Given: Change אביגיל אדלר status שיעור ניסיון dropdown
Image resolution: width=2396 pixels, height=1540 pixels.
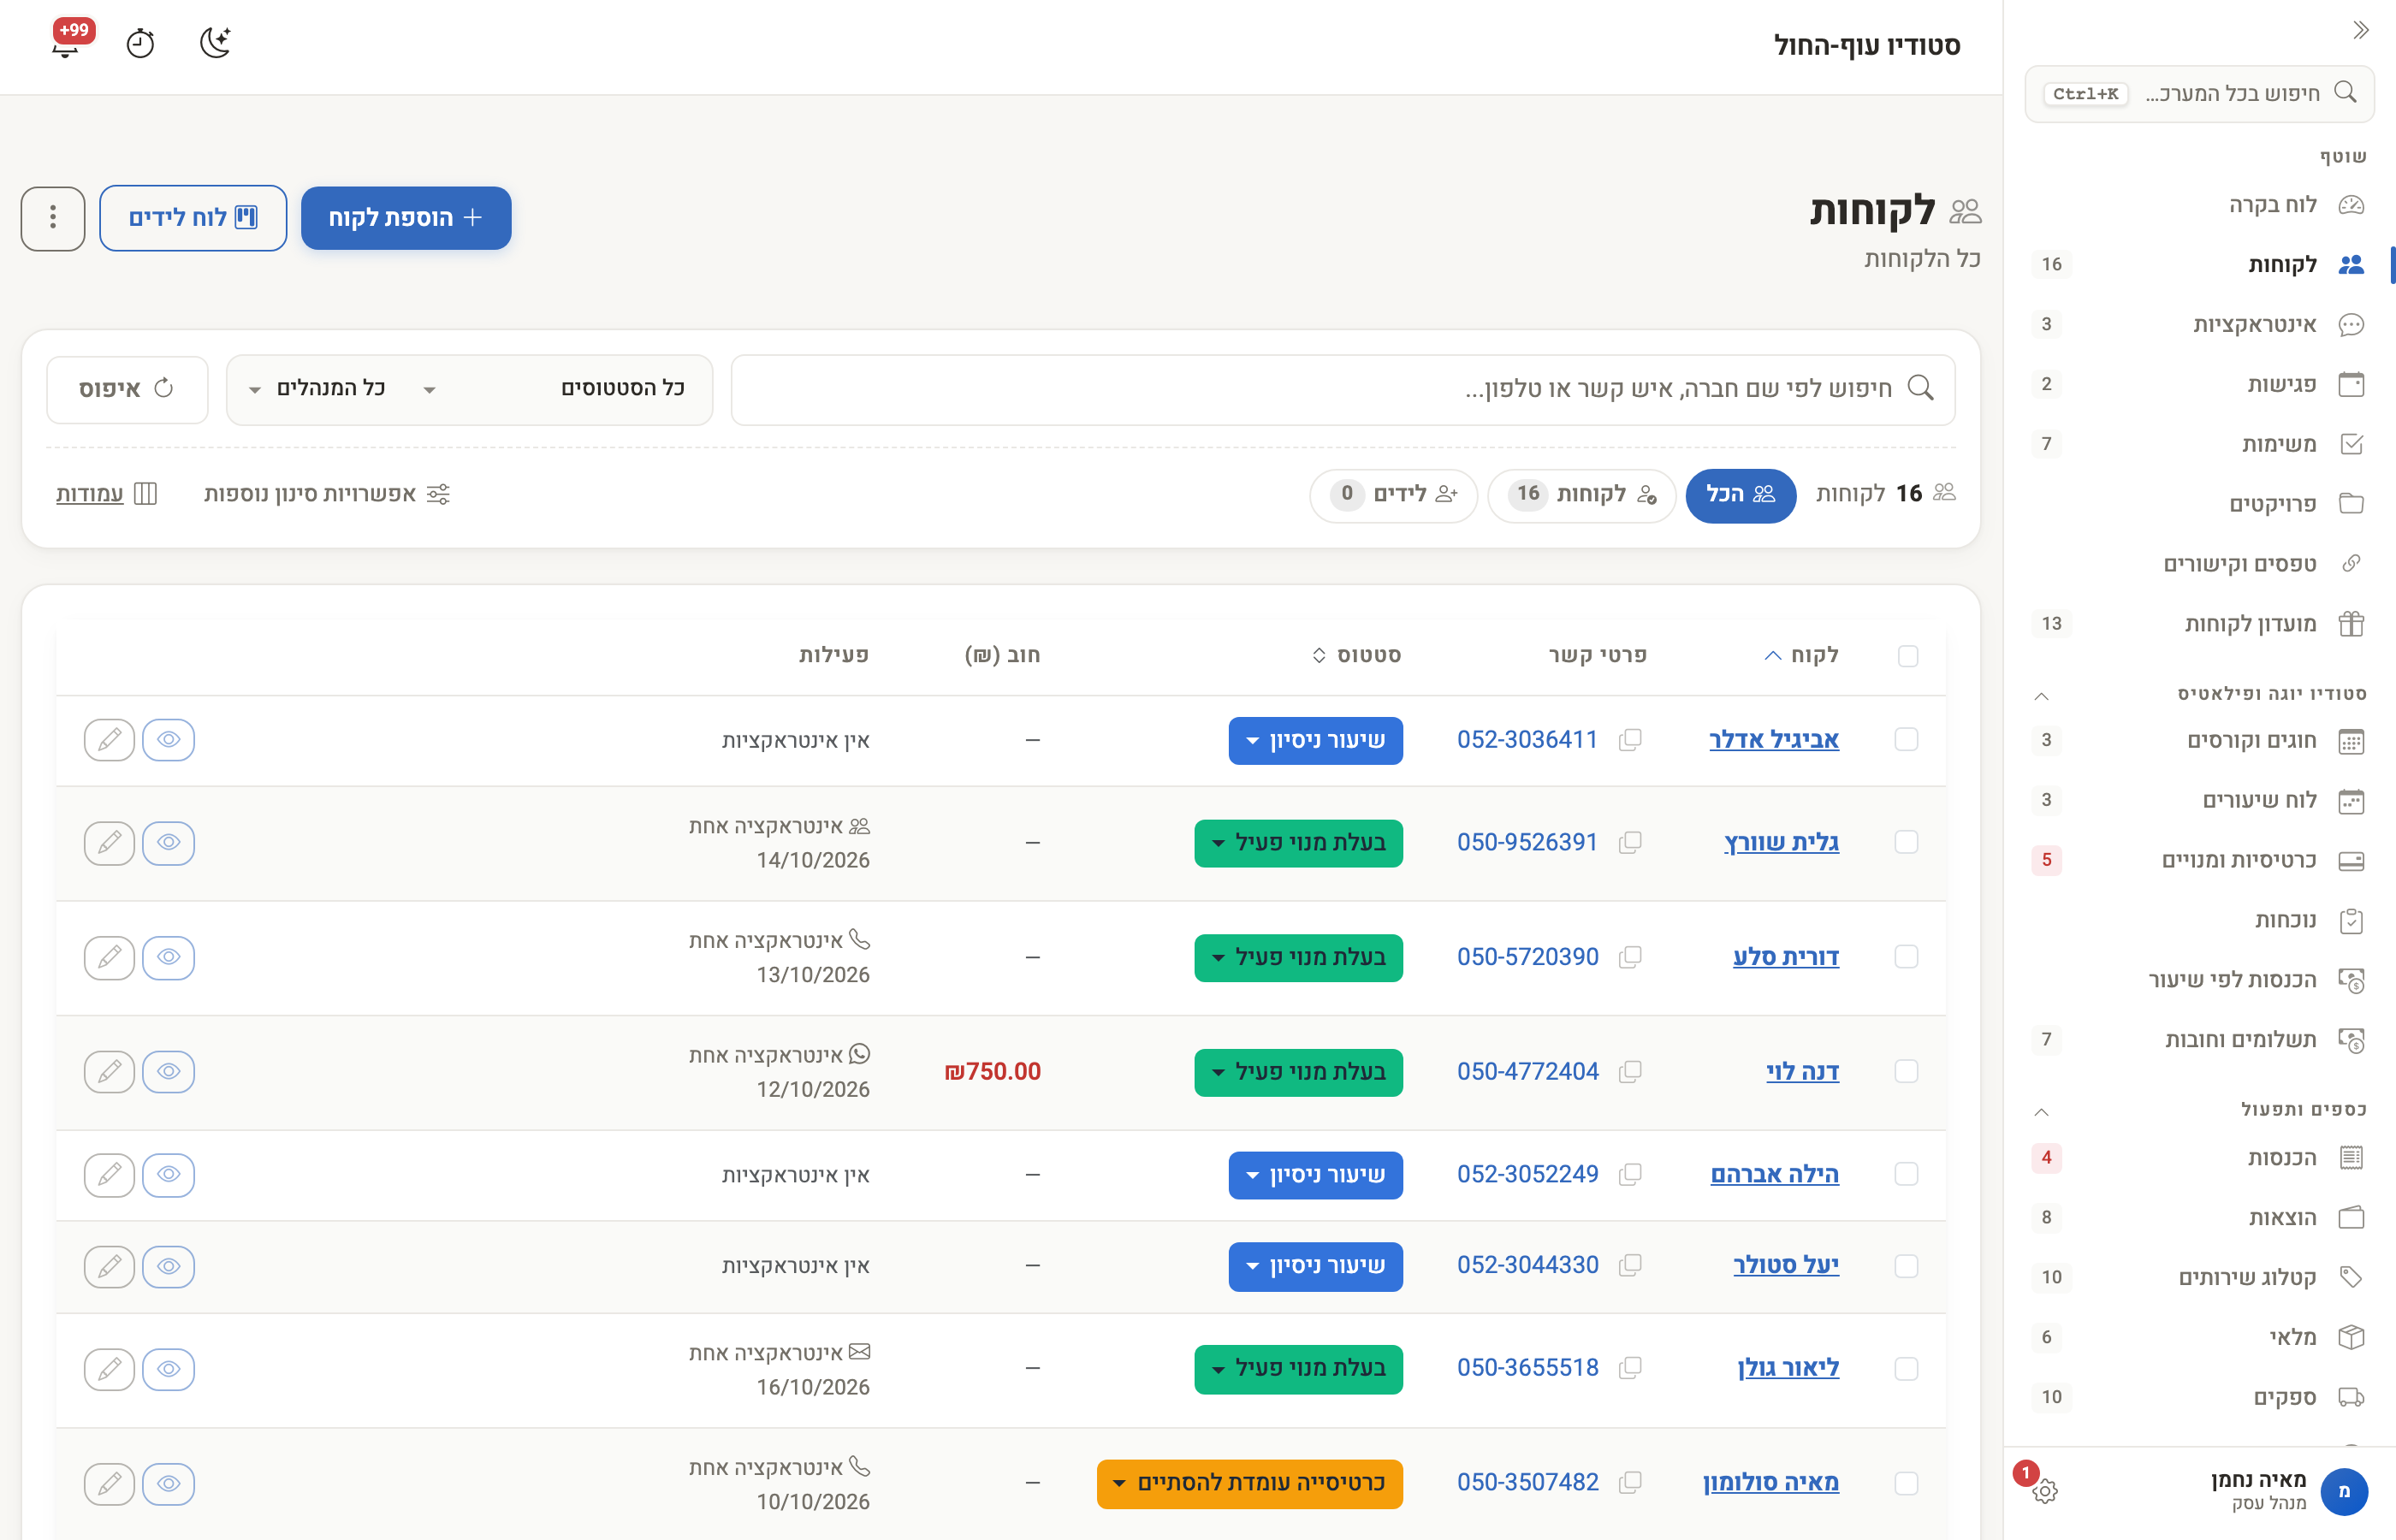Looking at the screenshot, I should [x=1315, y=741].
